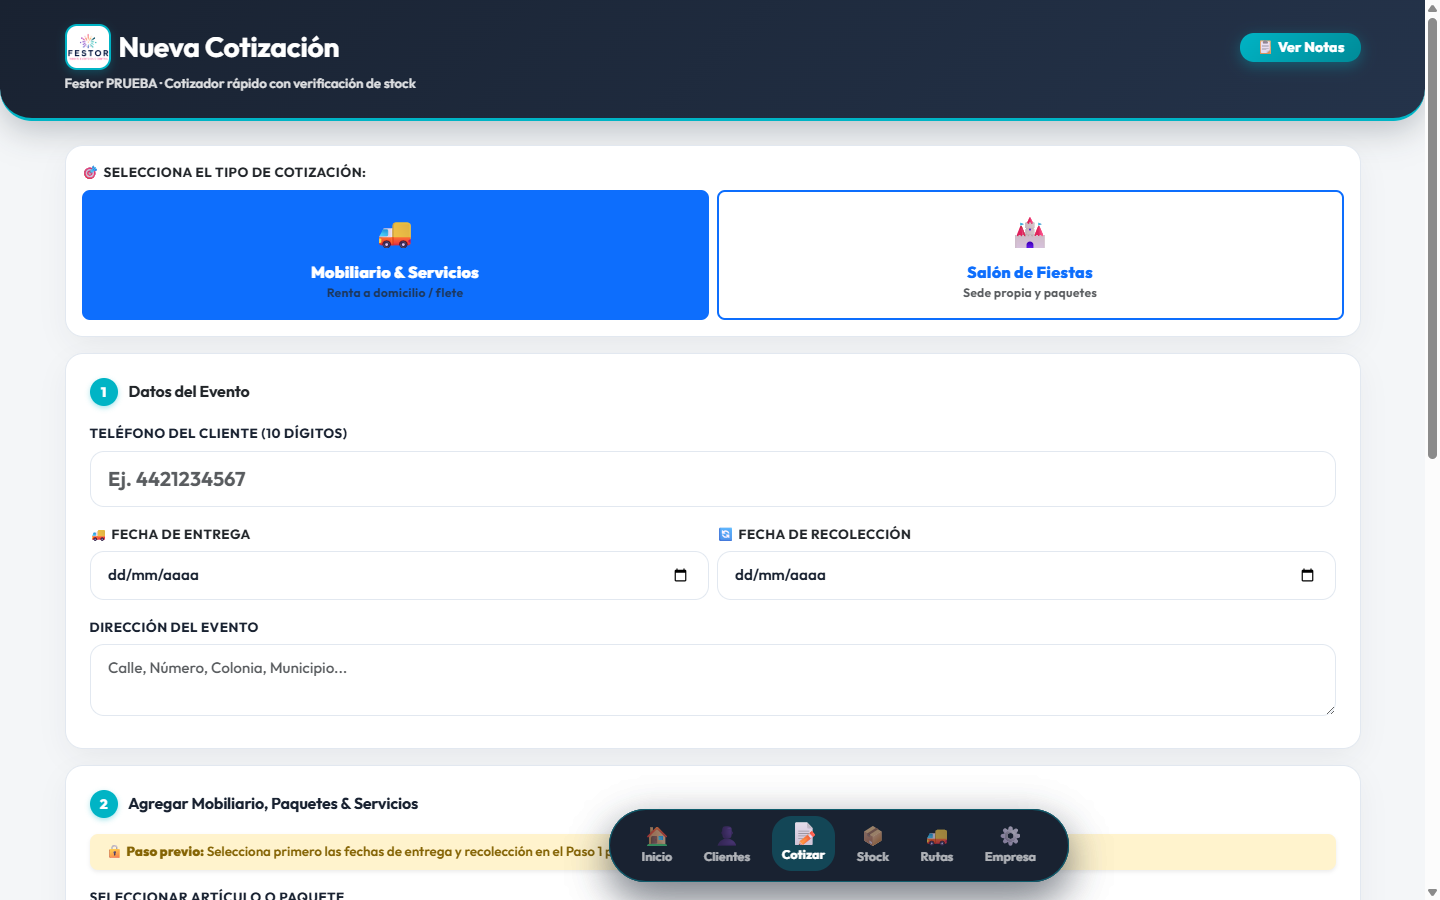Click the Nueva Cotización heading

[229, 47]
